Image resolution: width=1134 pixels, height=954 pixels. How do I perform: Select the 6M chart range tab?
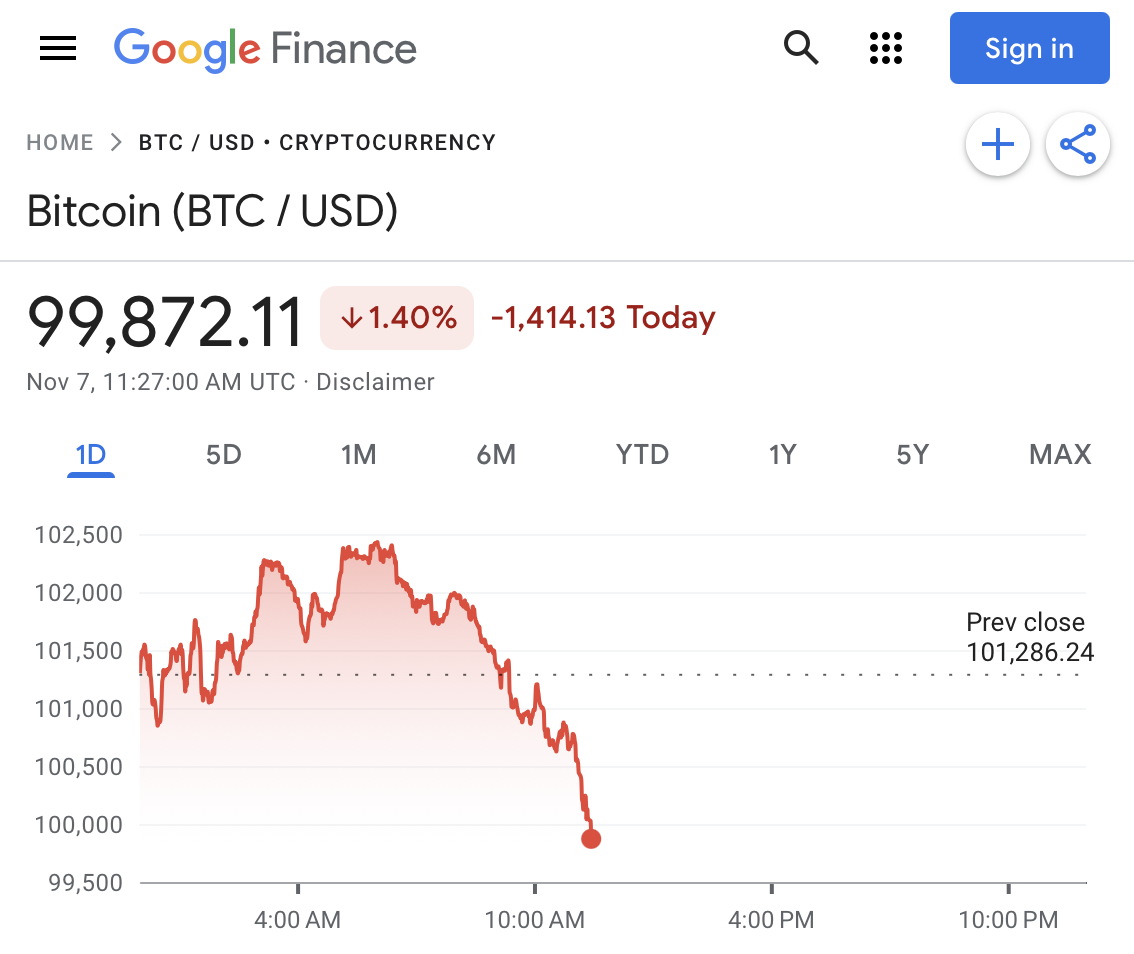pyautogui.click(x=496, y=456)
